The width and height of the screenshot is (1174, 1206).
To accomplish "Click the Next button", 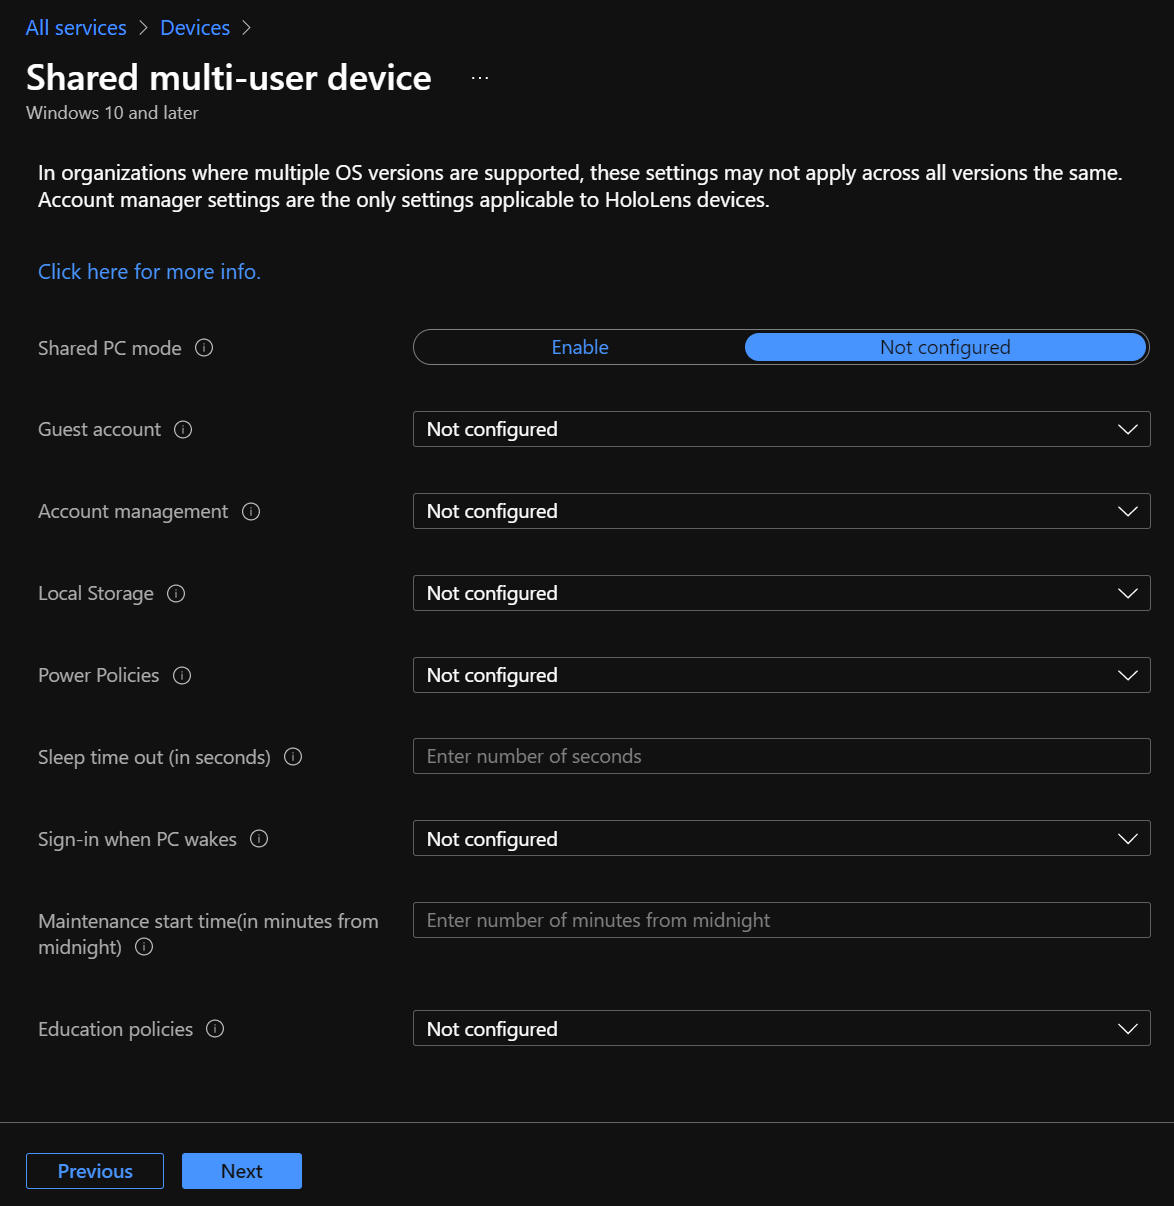I will tap(241, 1171).
